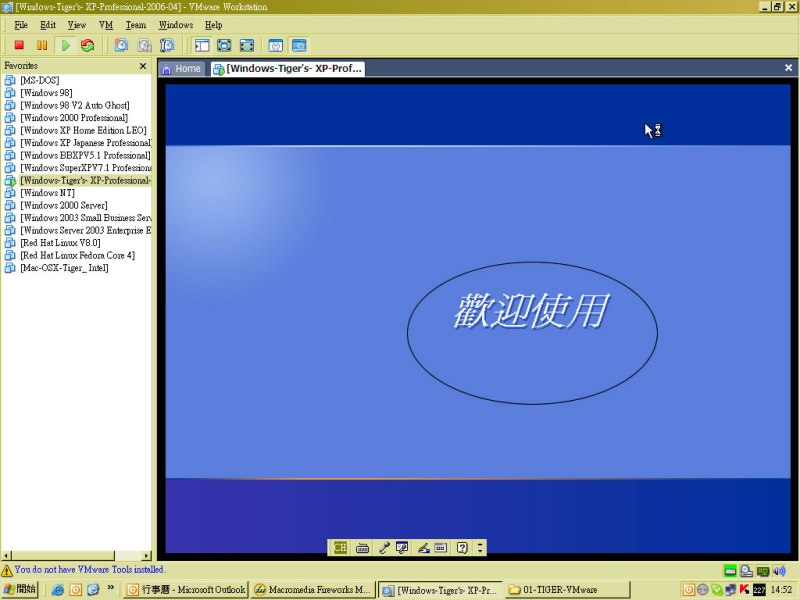Viewport: 800px width, 600px height.
Task: Click the VMware sound status icon
Action: [x=779, y=570]
